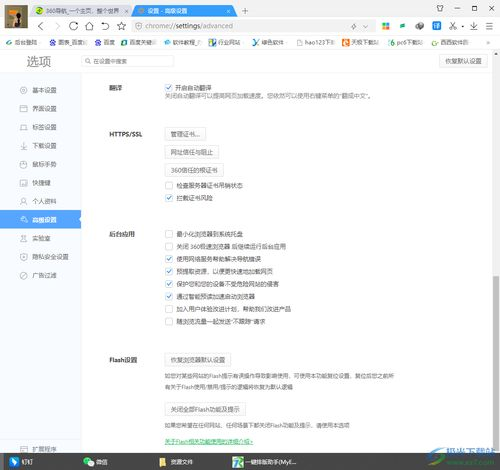Viewport: 500px width, 470px height.
Task: Open the address bar dropdown arrow
Action: [x=365, y=26]
